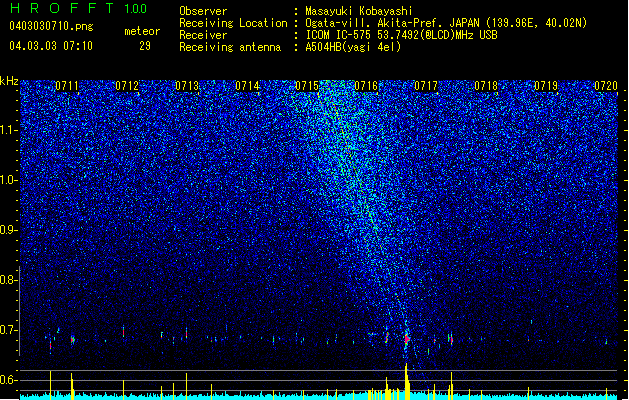Click the 0.9 kHz frequency label
Viewport: 629px width, 400px height.
click(8, 230)
